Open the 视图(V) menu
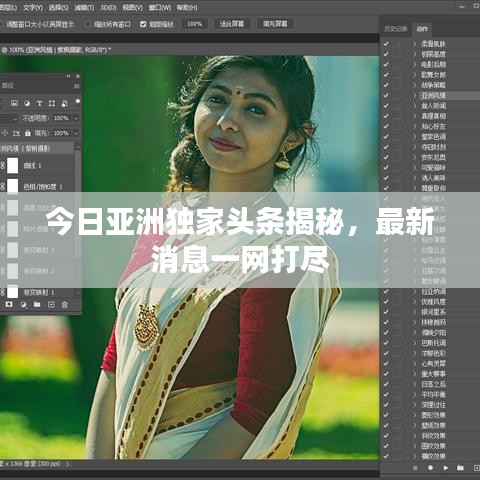480x480 pixels. tap(132, 7)
